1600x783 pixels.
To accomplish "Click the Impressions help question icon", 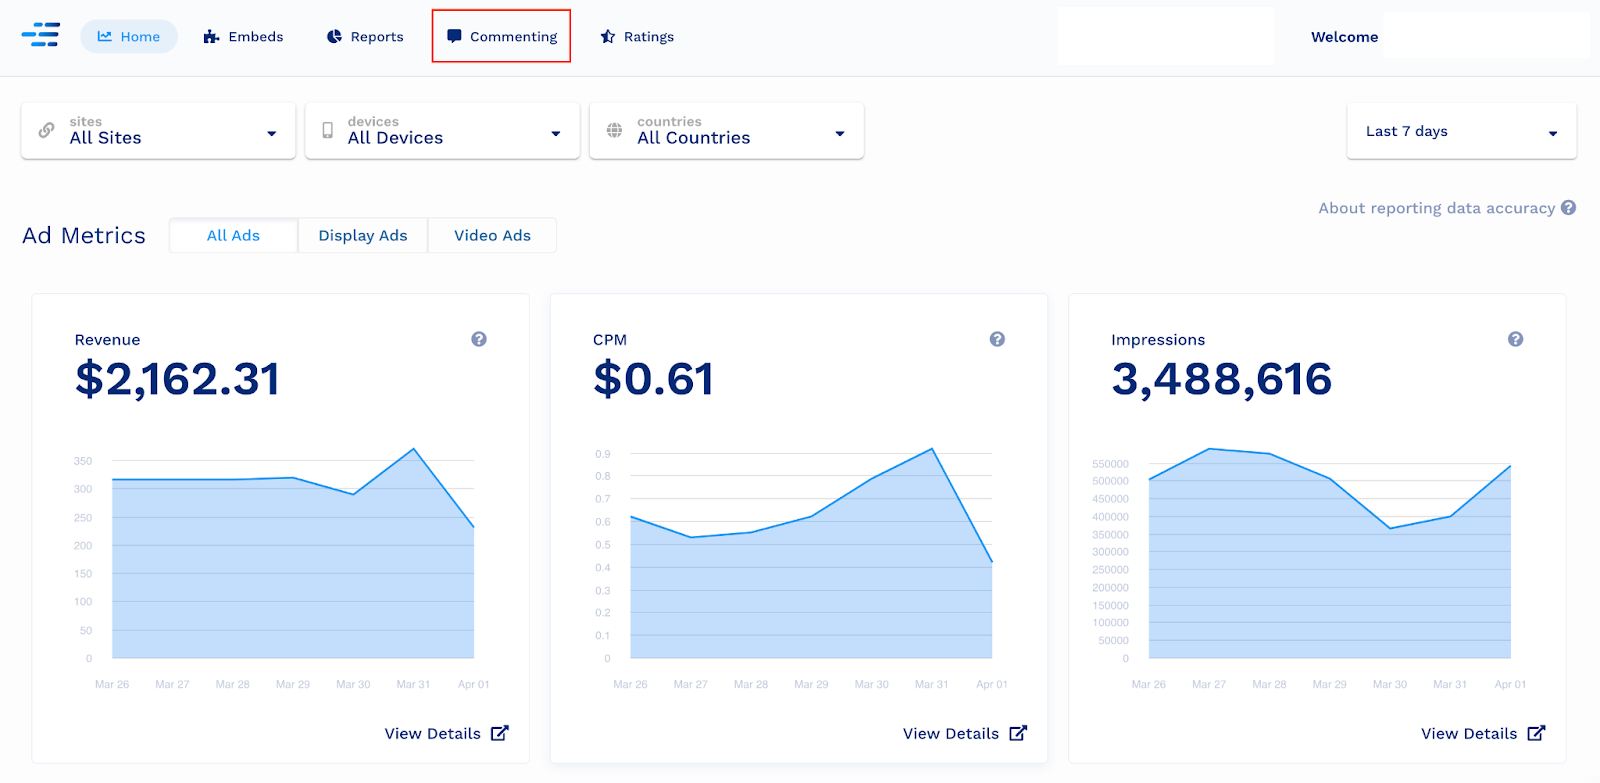I will pos(1515,339).
